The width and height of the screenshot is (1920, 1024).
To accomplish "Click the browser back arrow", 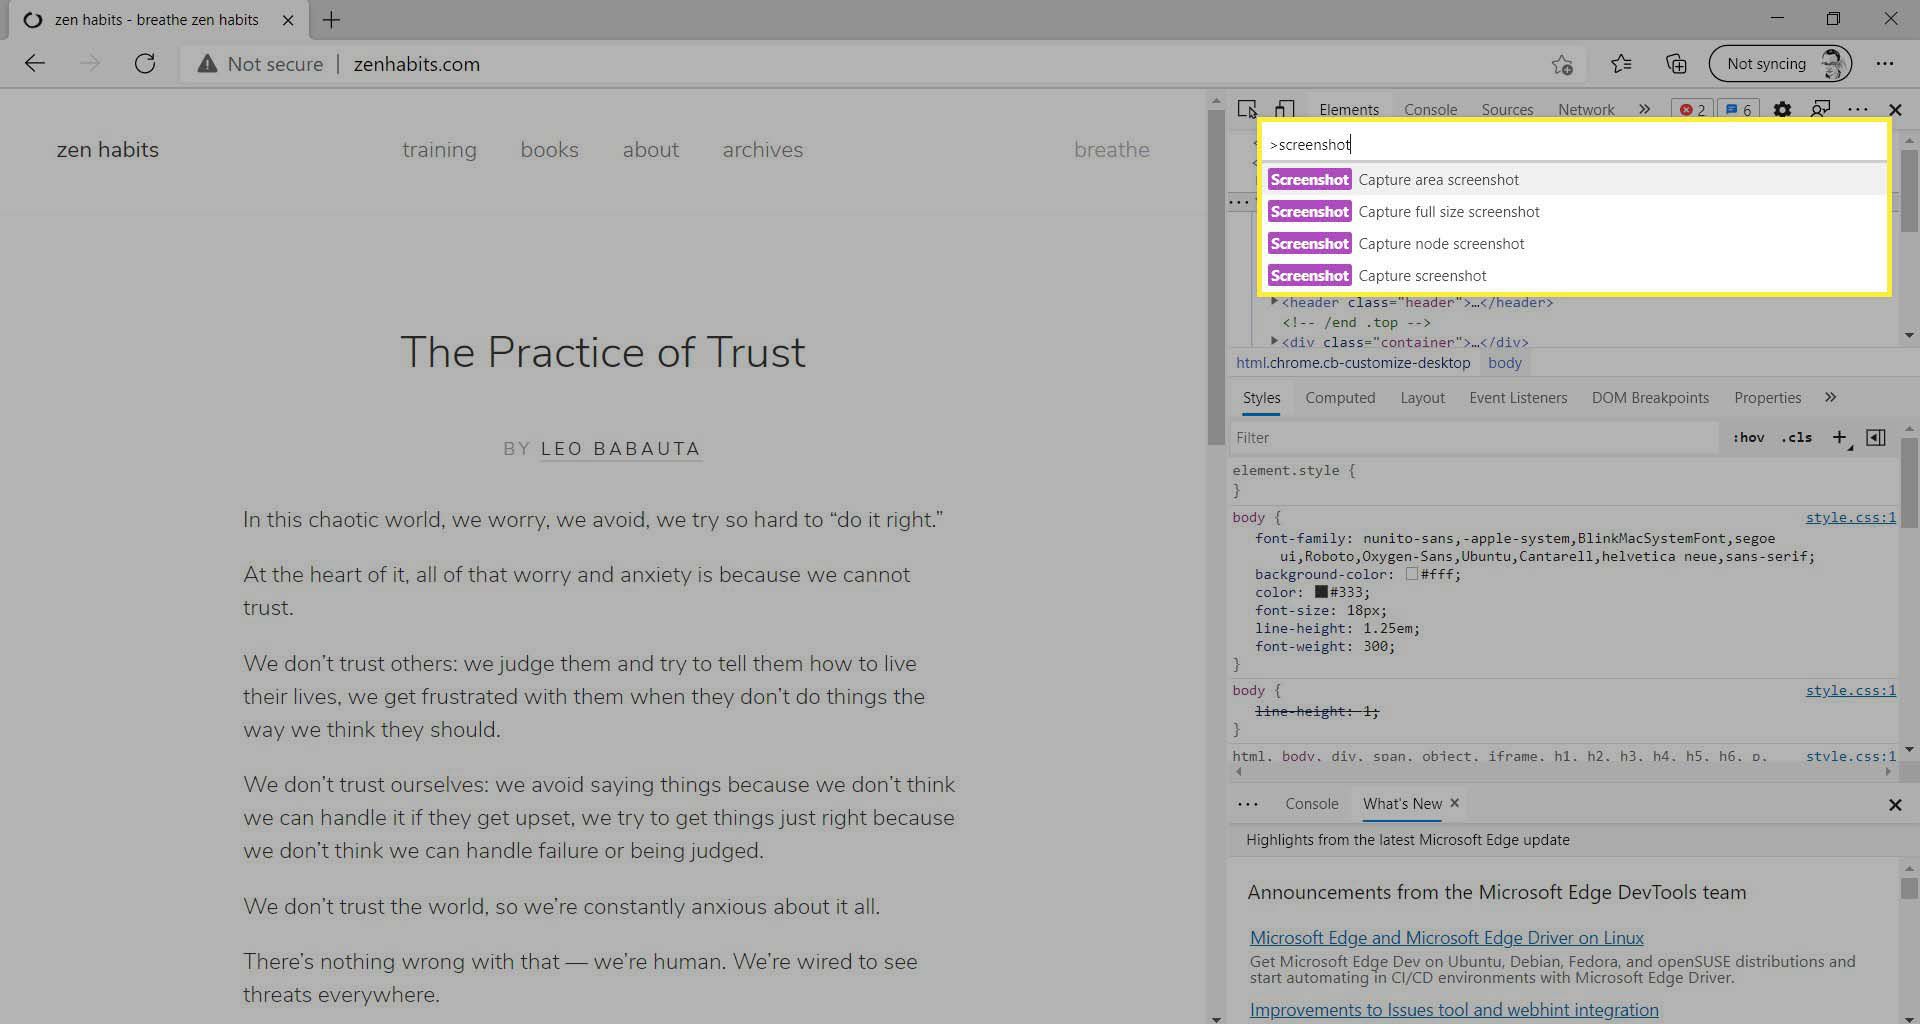I will tap(35, 64).
